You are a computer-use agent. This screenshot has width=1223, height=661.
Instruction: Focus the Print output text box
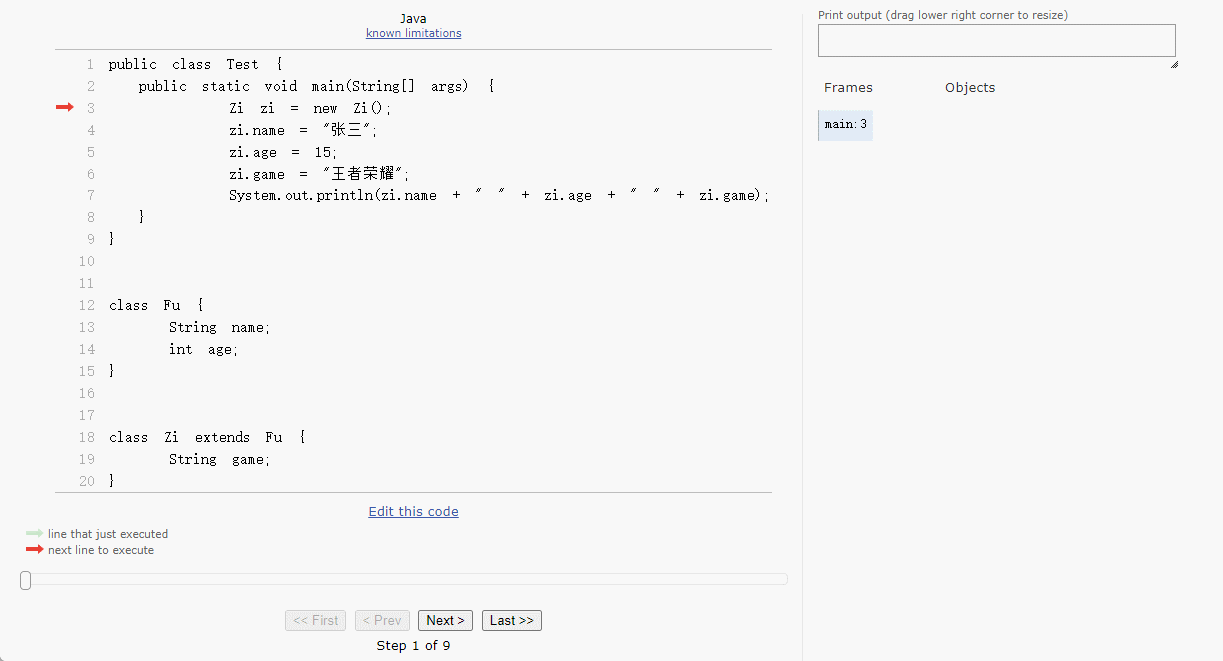[x=996, y=41]
